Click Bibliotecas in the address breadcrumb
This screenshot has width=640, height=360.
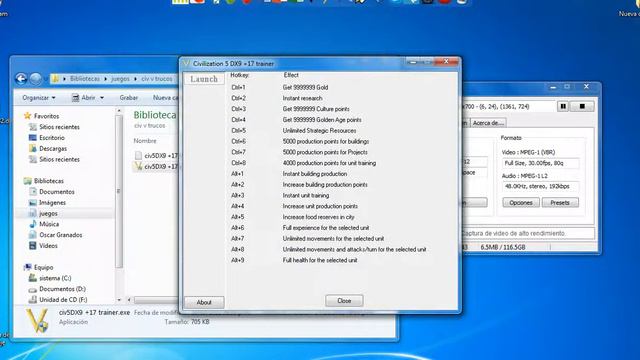[84, 78]
